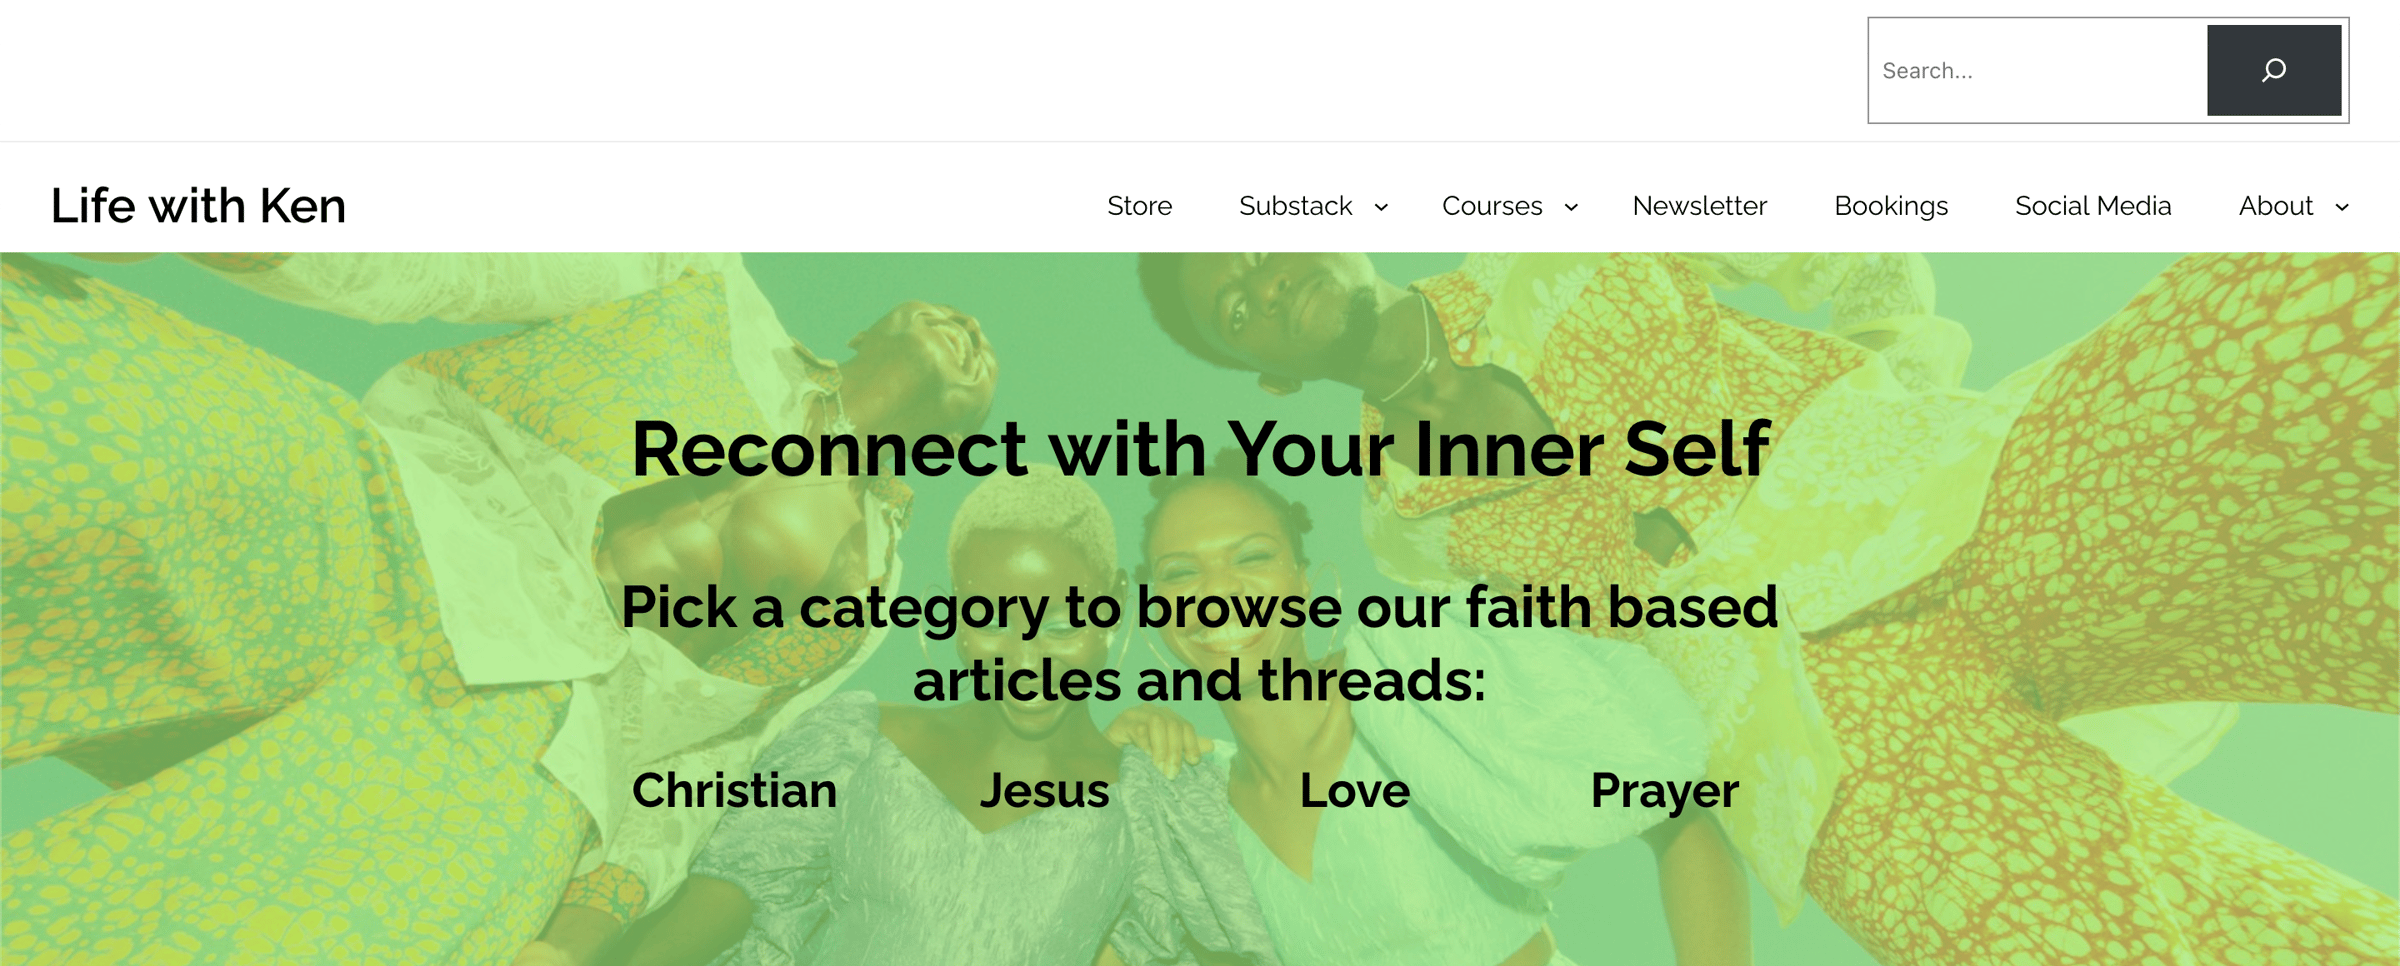Click the Pick a category subheading text
This screenshot has height=966, width=2400.
[x=1199, y=643]
